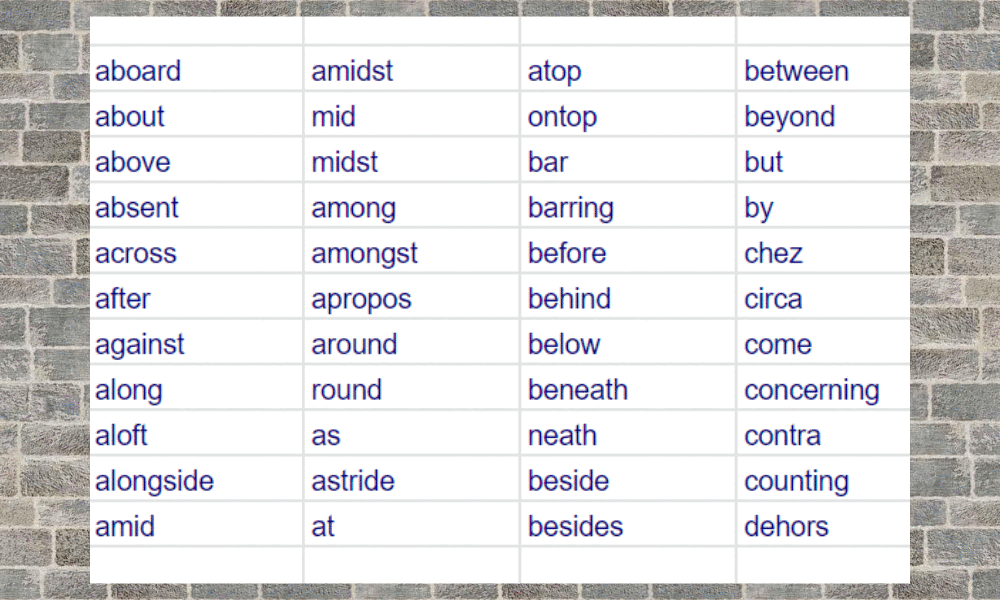
Task: Open the "circa" link
Action: [773, 298]
